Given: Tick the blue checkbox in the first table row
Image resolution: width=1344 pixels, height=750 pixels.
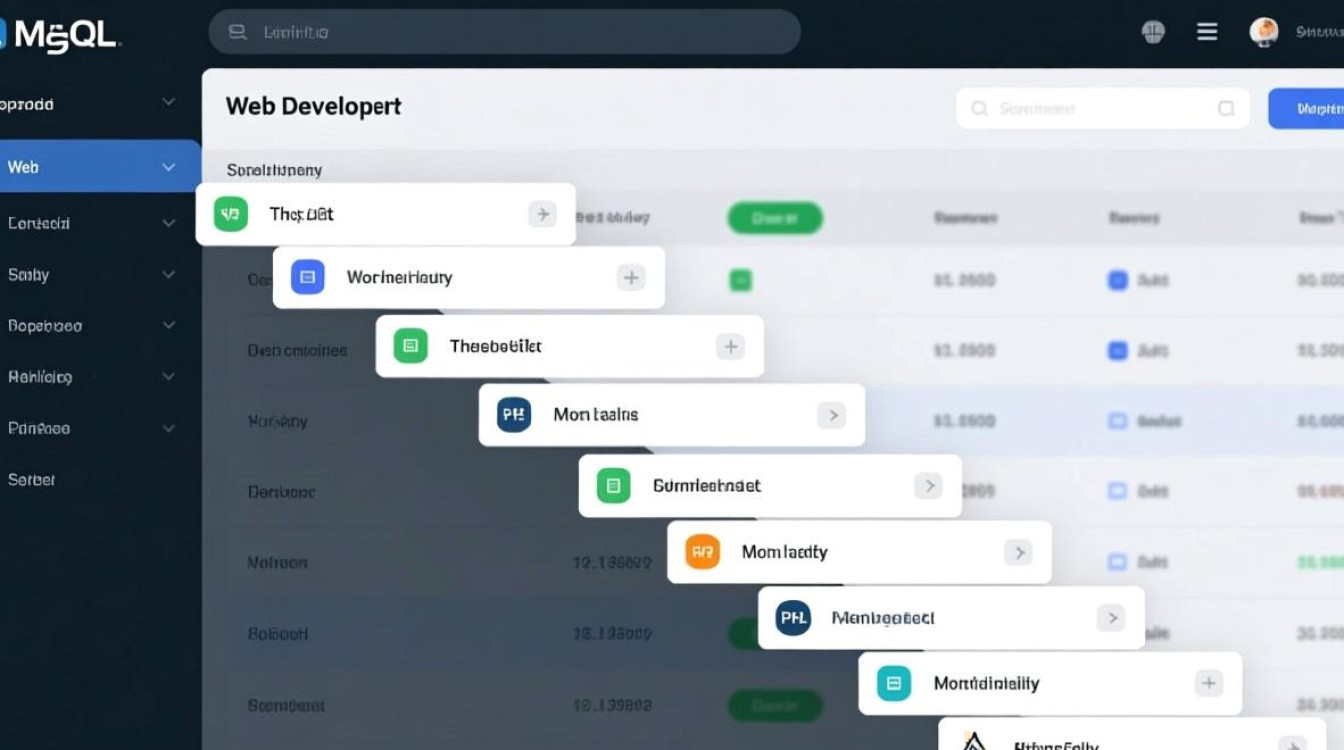Looking at the screenshot, I should coord(1118,281).
